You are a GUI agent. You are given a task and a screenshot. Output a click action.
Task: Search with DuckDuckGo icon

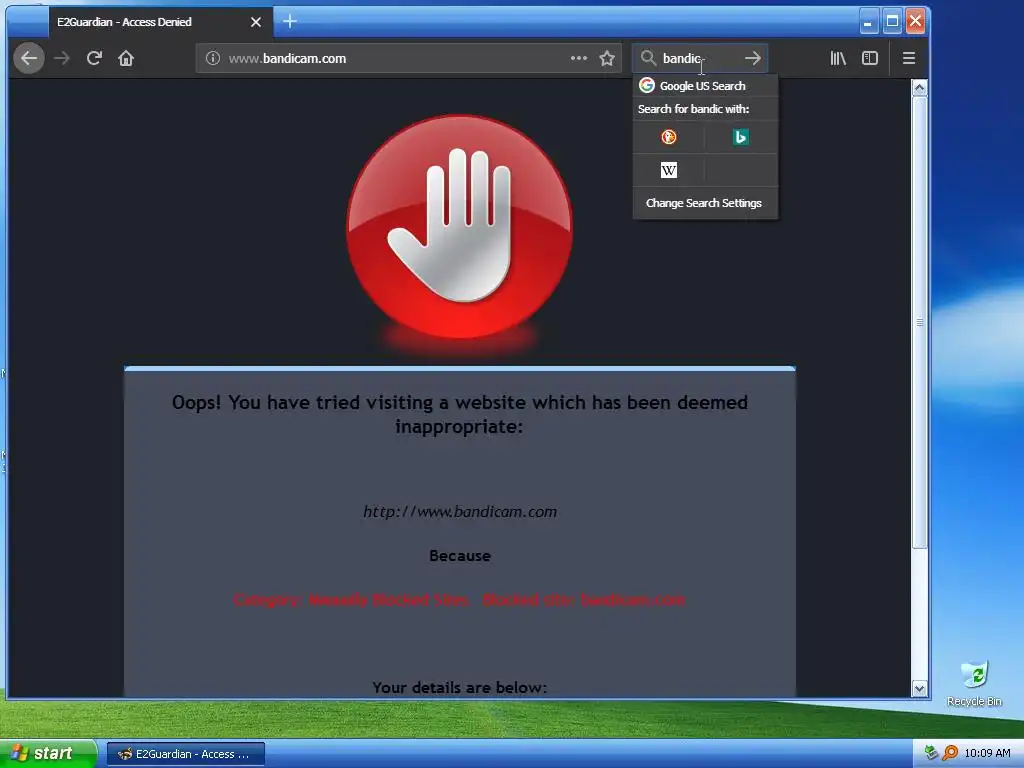pos(669,137)
